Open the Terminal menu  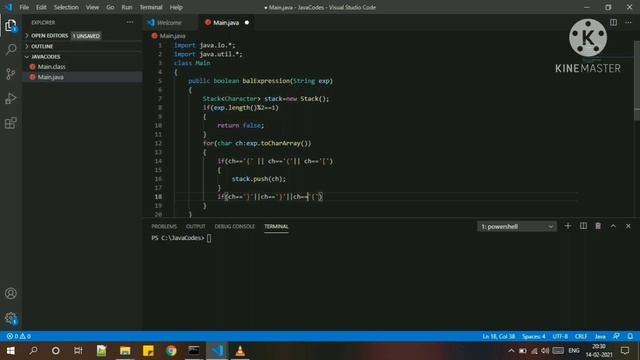(151, 7)
